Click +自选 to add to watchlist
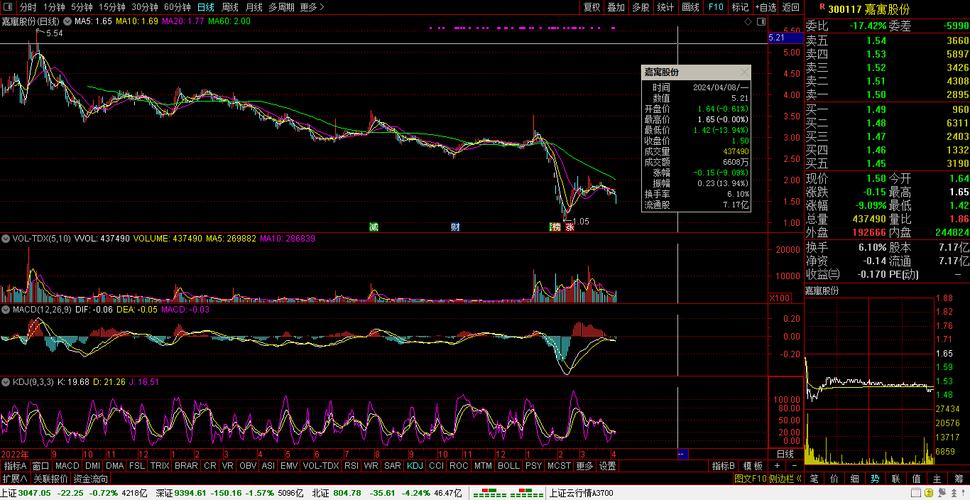 coord(766,7)
